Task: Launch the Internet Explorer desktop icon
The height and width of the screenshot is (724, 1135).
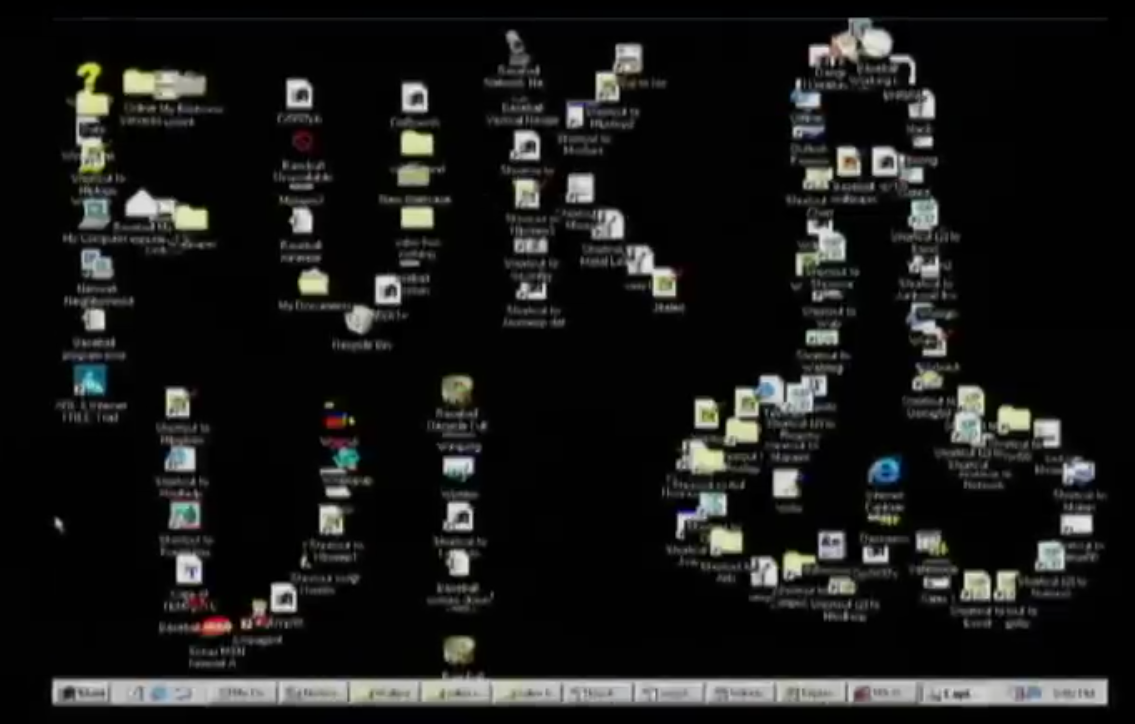Action: [x=885, y=472]
